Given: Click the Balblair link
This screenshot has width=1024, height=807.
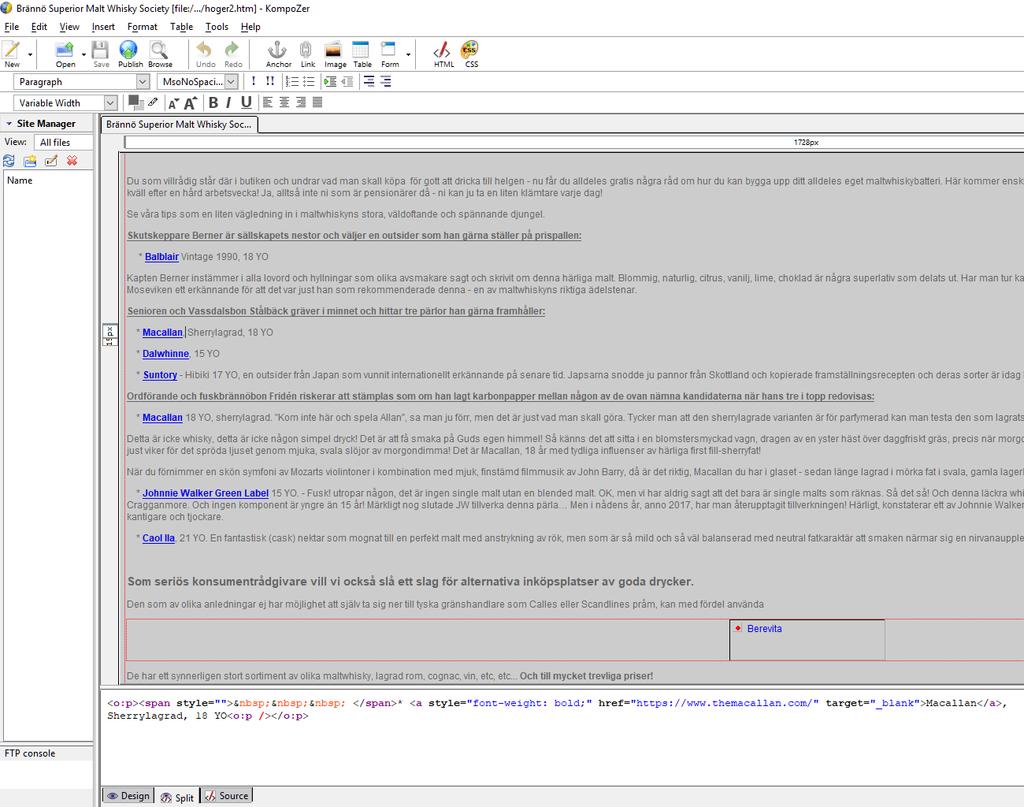Looking at the screenshot, I should pos(161,257).
